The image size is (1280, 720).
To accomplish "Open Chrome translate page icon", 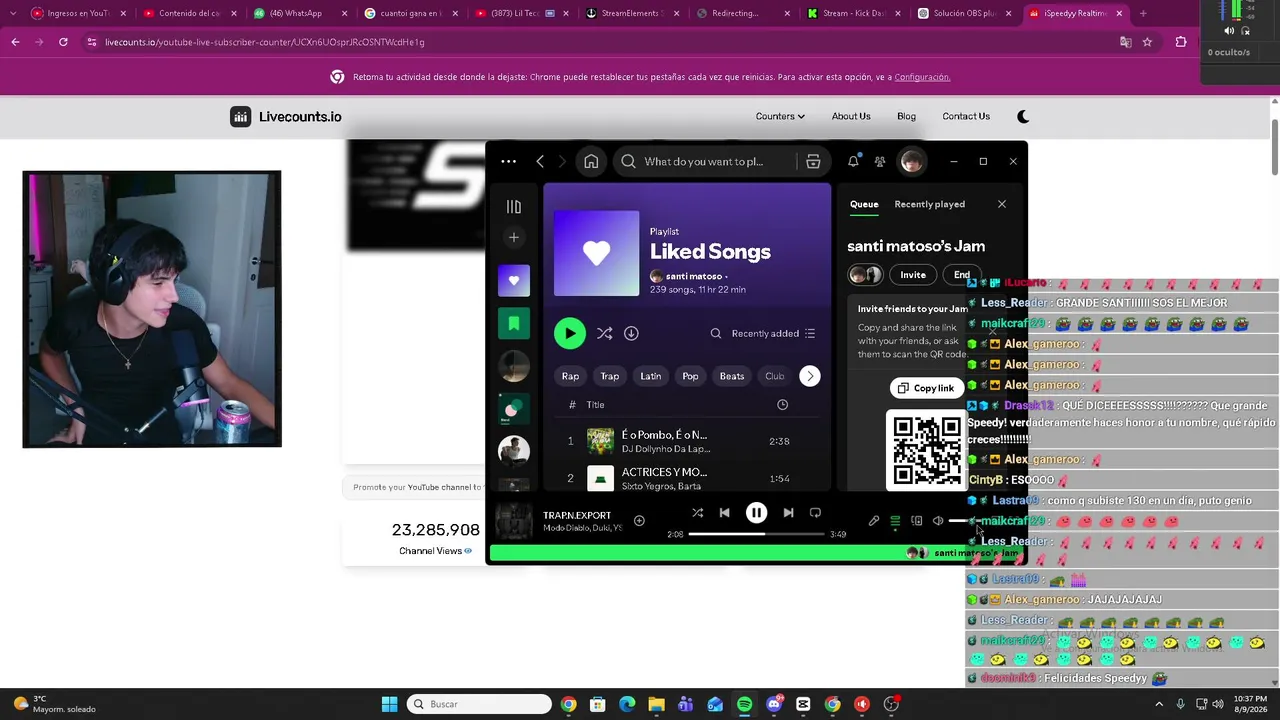I will click(x=1125, y=42).
